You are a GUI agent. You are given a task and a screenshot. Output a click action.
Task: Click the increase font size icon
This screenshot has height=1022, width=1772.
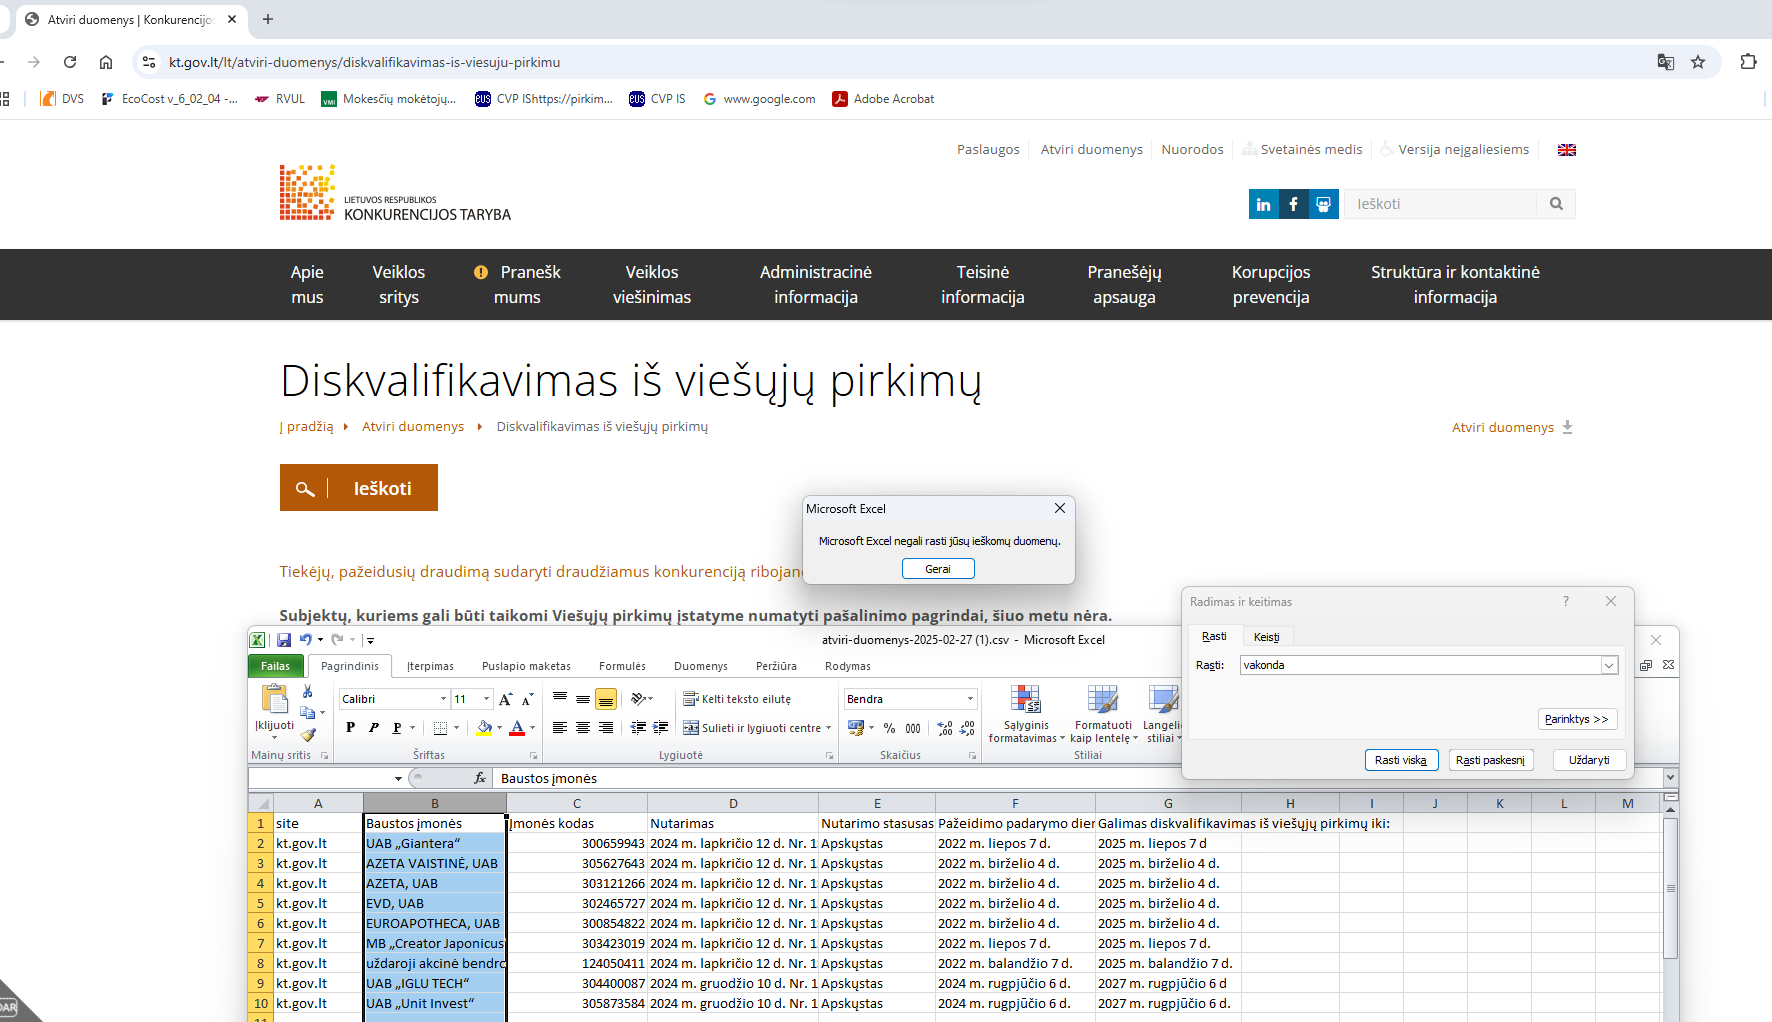(x=505, y=699)
